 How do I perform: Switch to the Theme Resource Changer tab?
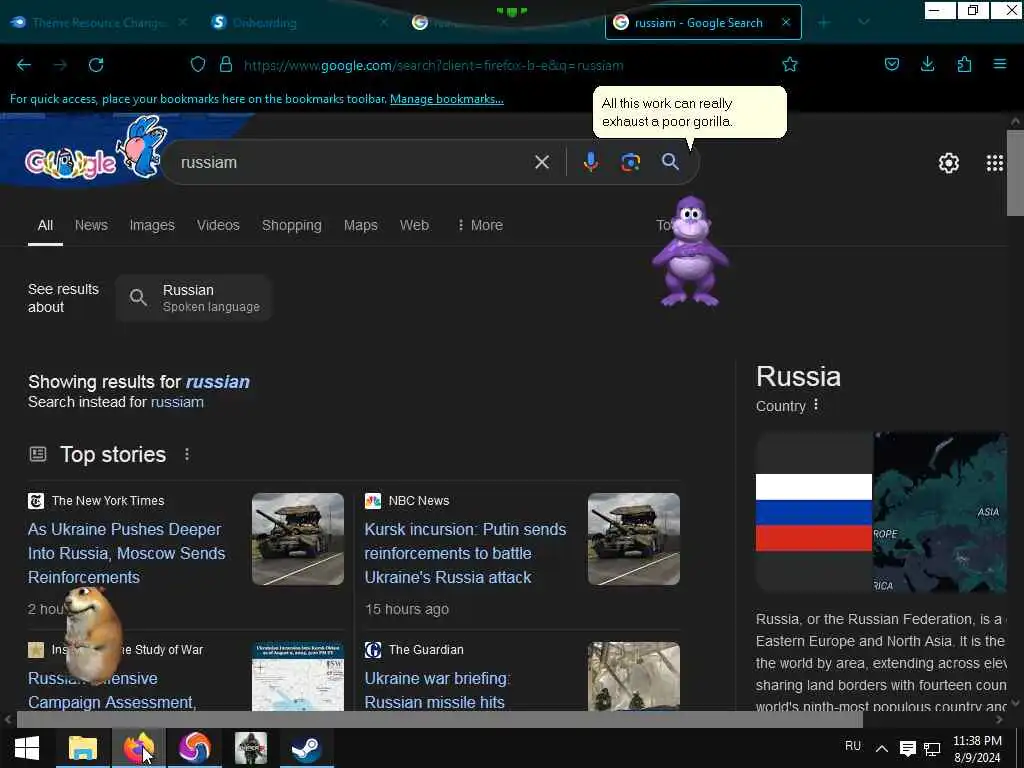[99, 22]
